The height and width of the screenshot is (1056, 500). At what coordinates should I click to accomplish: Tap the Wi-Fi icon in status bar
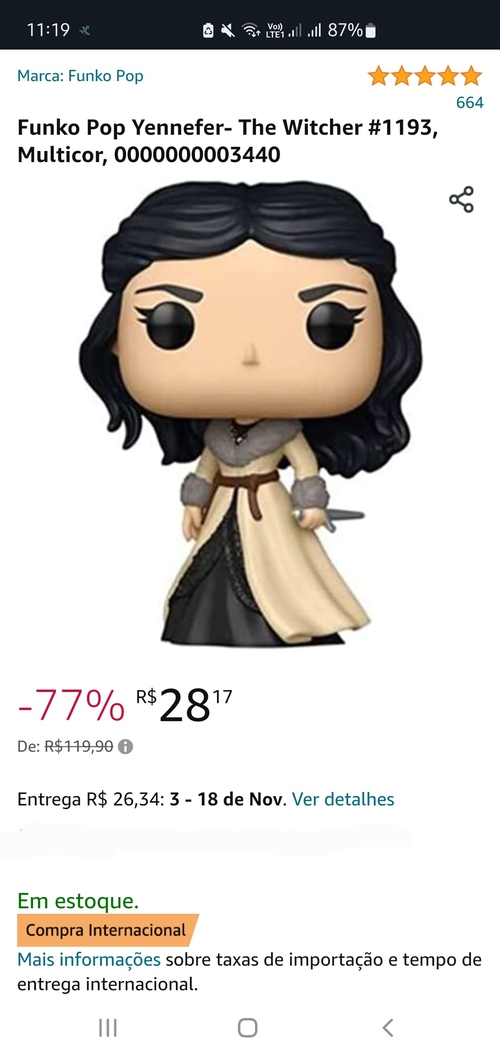[x=251, y=30]
